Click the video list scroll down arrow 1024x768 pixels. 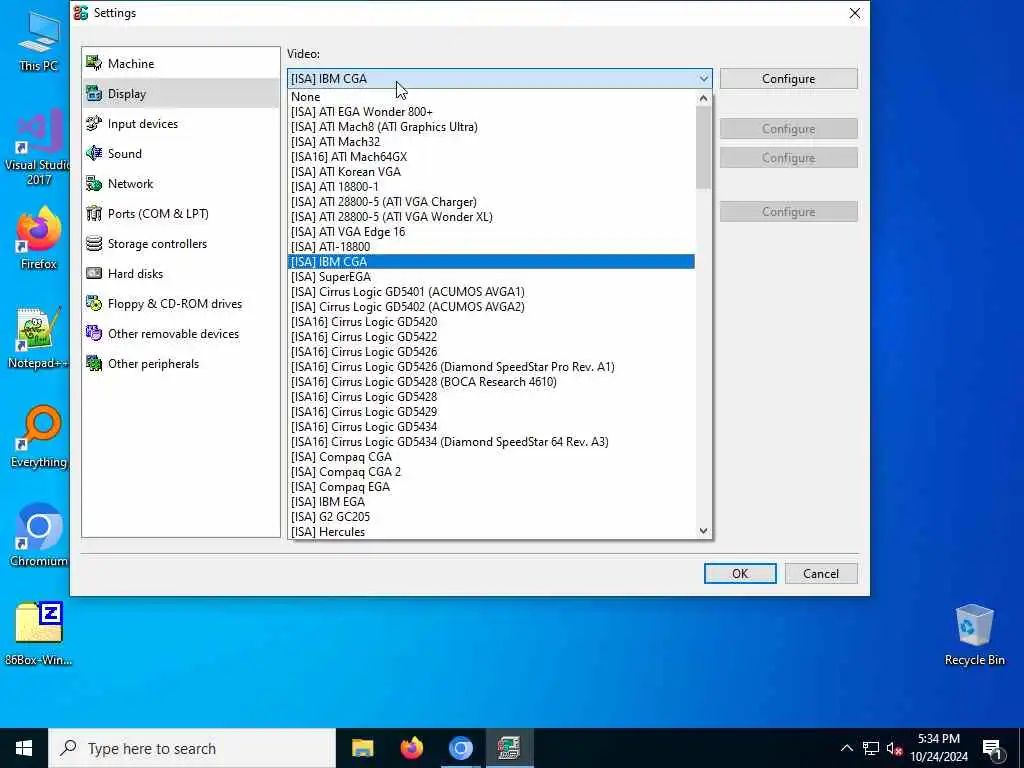(703, 531)
